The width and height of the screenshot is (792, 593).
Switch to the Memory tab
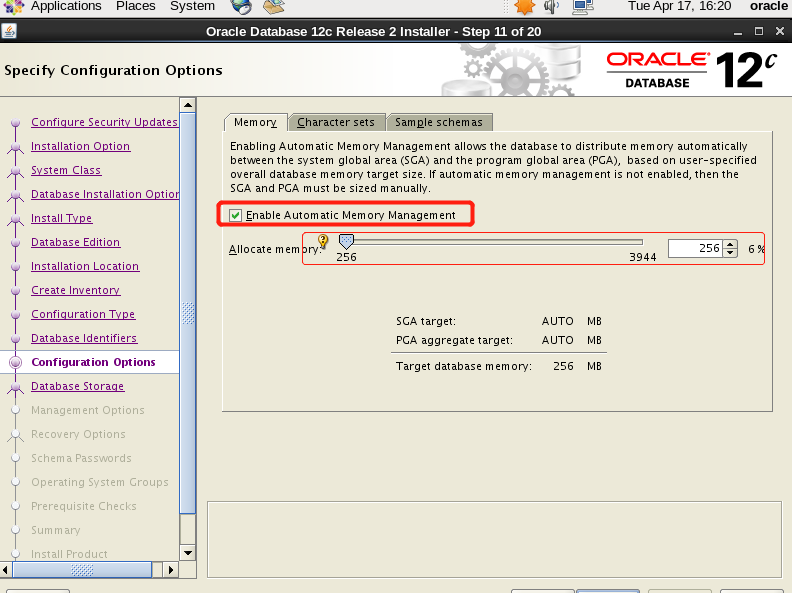coord(255,122)
